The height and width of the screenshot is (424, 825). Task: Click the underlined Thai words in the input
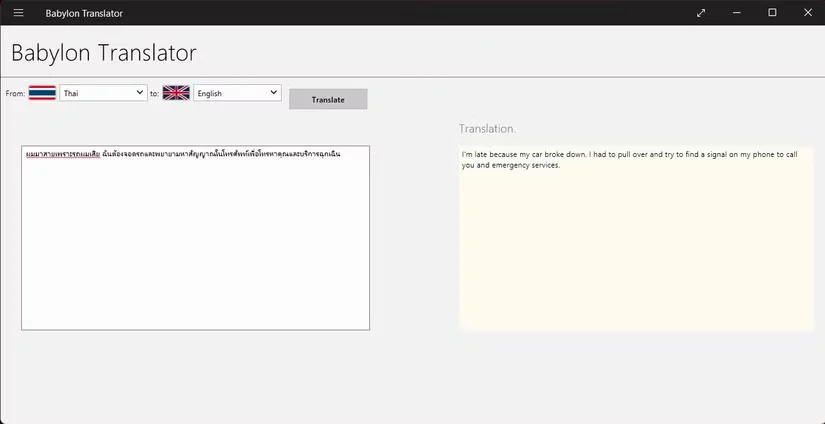63,155
